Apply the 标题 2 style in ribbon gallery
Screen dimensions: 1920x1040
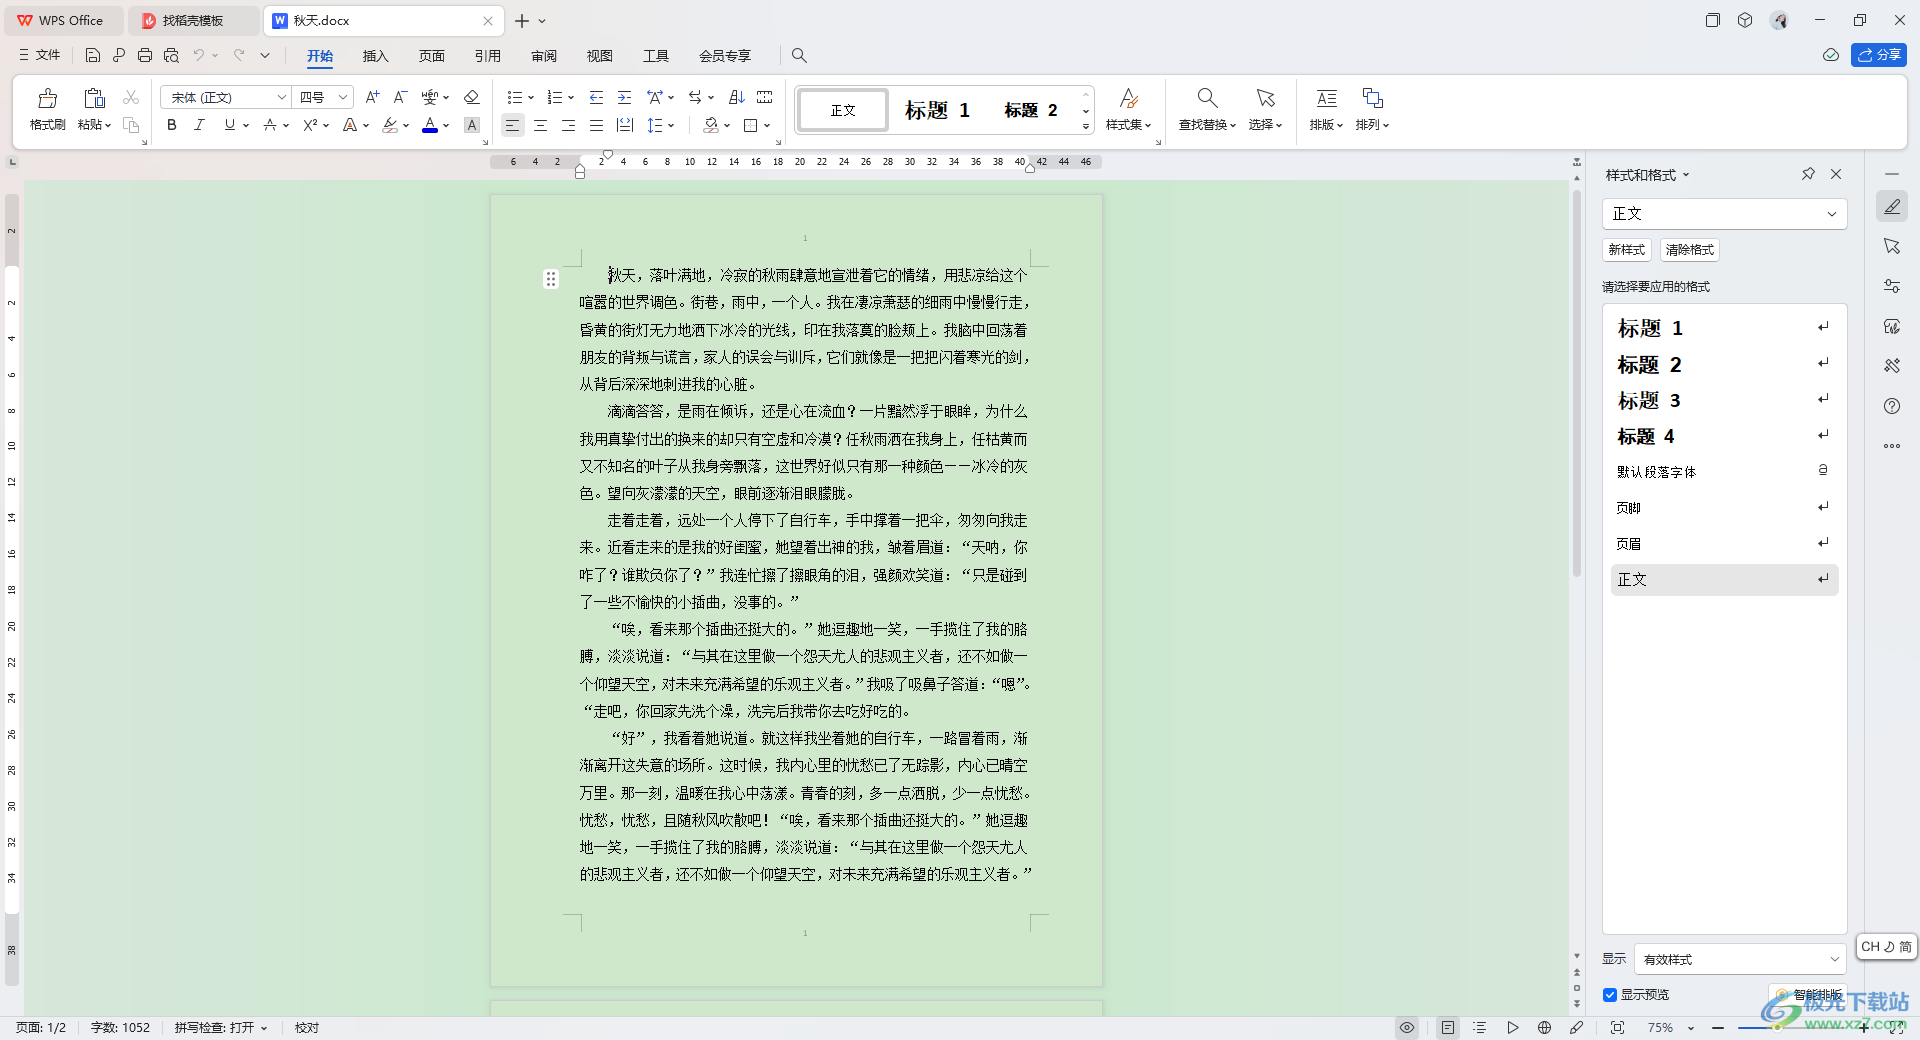pyautogui.click(x=1031, y=110)
